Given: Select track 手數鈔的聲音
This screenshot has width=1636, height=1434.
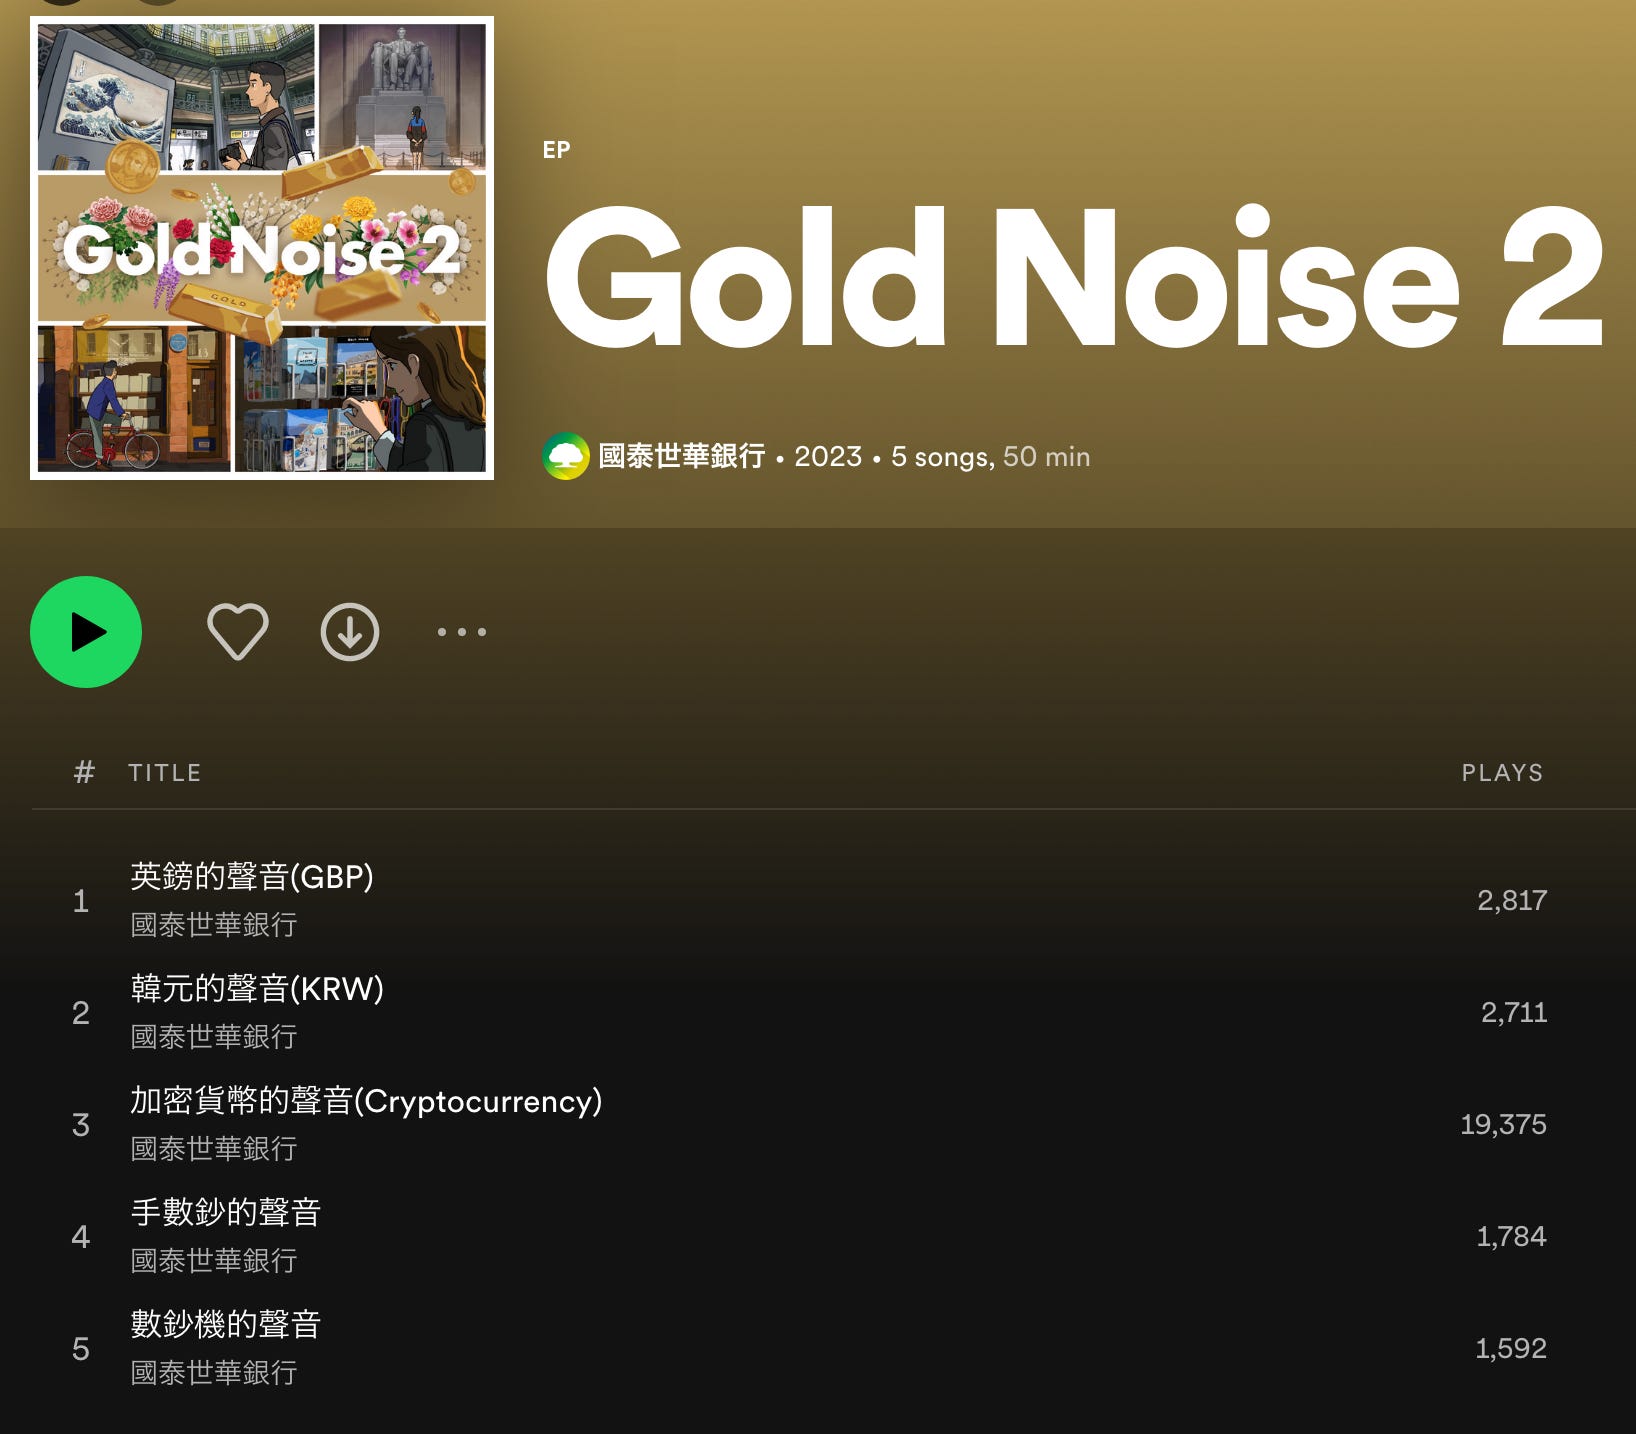Looking at the screenshot, I should pyautogui.click(x=226, y=1213).
